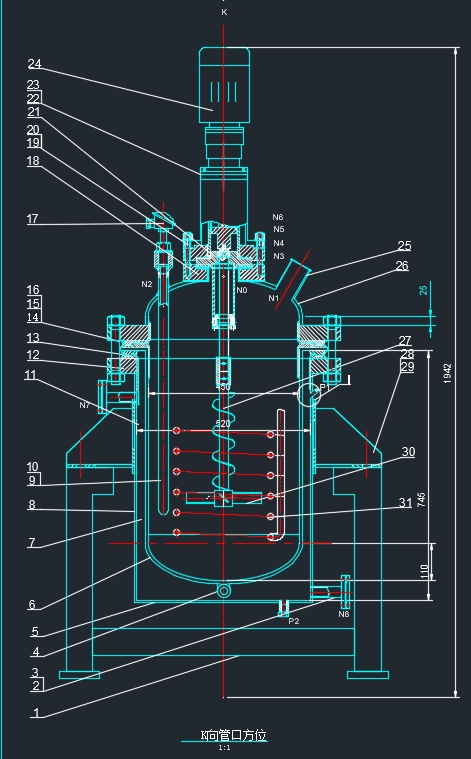Select part callout number 11
This screenshot has width=471, height=759.
pos(30,375)
